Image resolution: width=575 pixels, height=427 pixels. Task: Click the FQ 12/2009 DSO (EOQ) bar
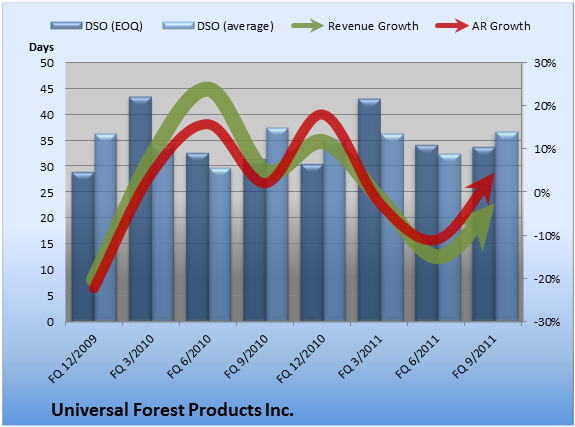point(83,247)
